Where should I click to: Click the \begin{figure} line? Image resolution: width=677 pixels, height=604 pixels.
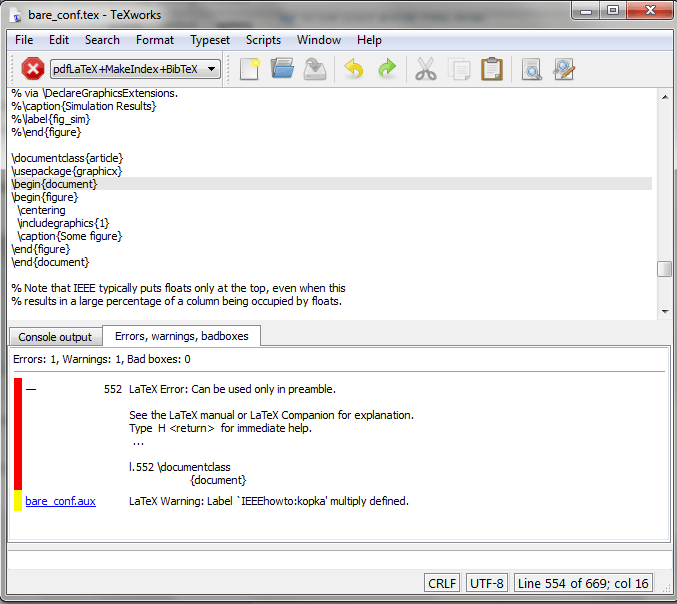coord(45,197)
